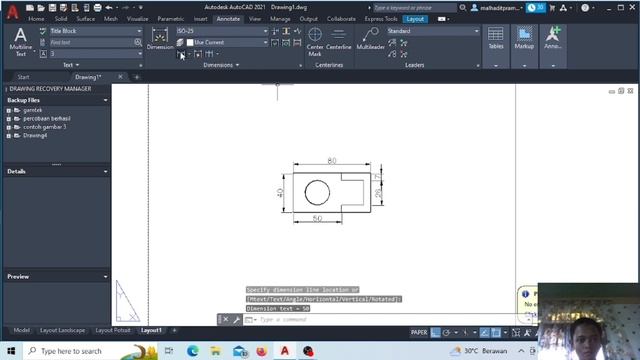640x360 pixels.
Task: Add a new layout with plus button
Action: coord(174,331)
